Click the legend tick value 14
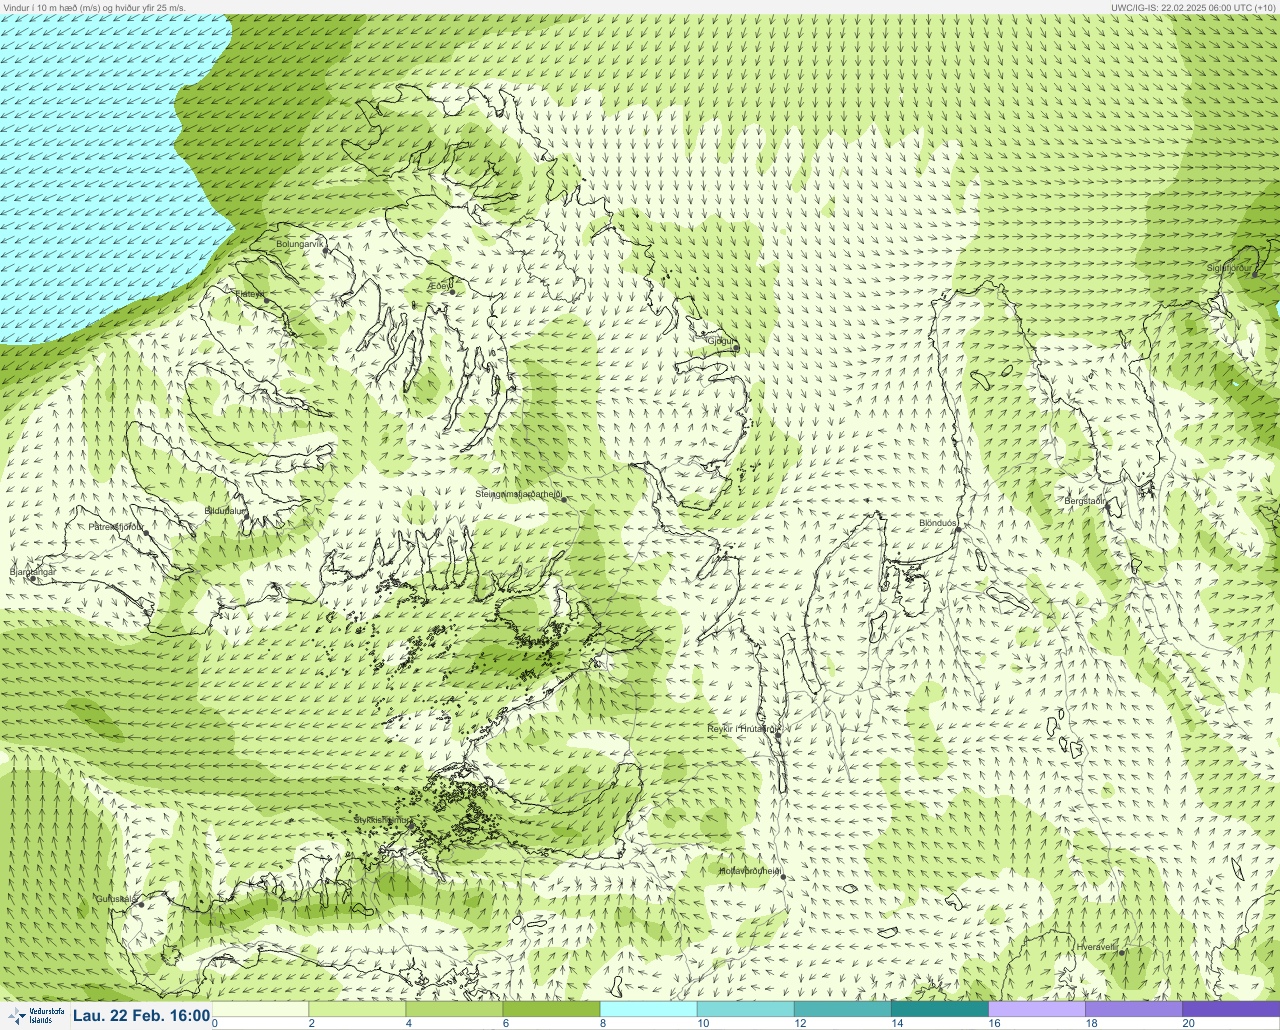The width and height of the screenshot is (1280, 1030). 897,1023
